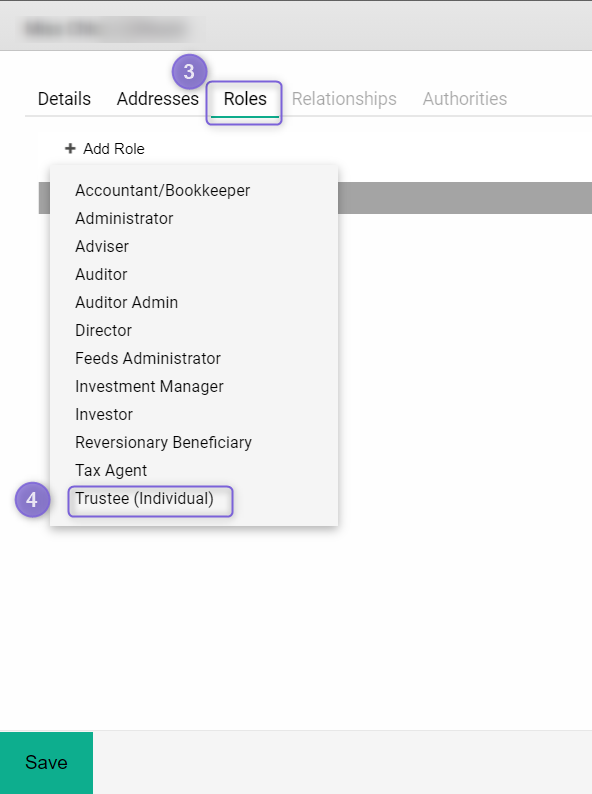Go to the Authorities tab
592x794 pixels.
point(465,99)
